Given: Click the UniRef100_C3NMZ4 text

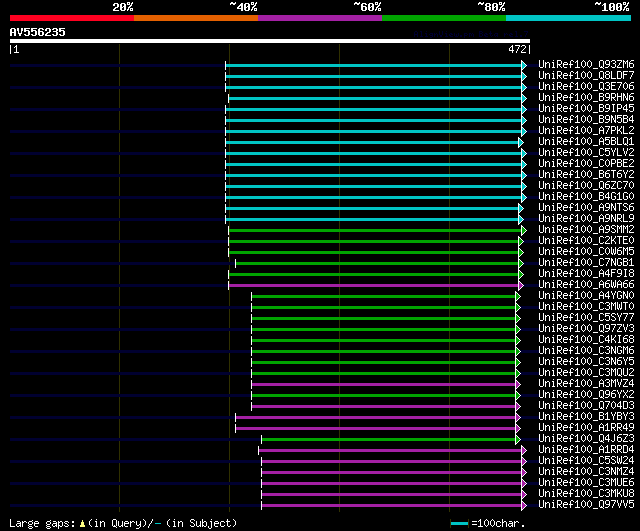Looking at the screenshot, I should click(586, 472).
